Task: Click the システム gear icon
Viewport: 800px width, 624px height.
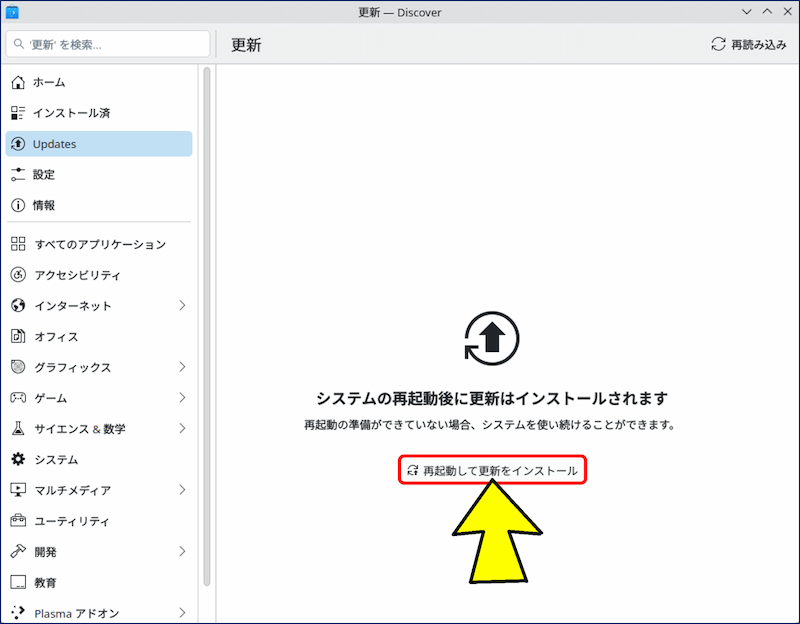Action: click(x=18, y=459)
